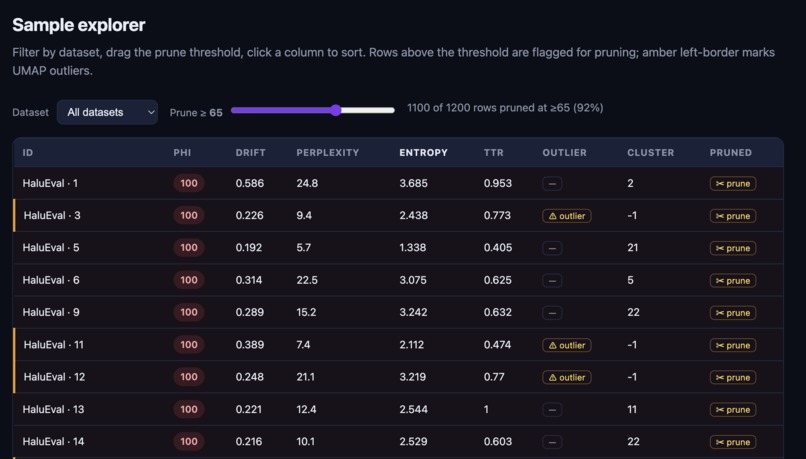
Task: Sort by the TTR column header
Action: (x=493, y=153)
